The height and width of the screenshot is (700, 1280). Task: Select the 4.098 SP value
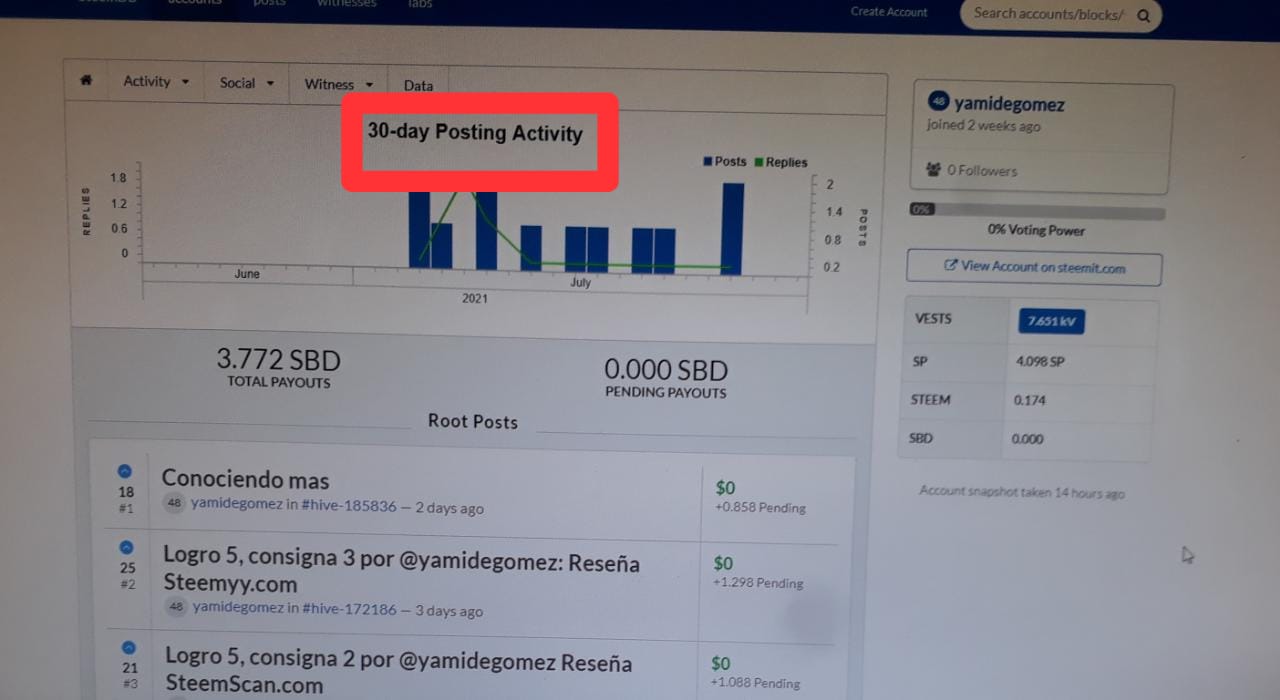(1040, 361)
